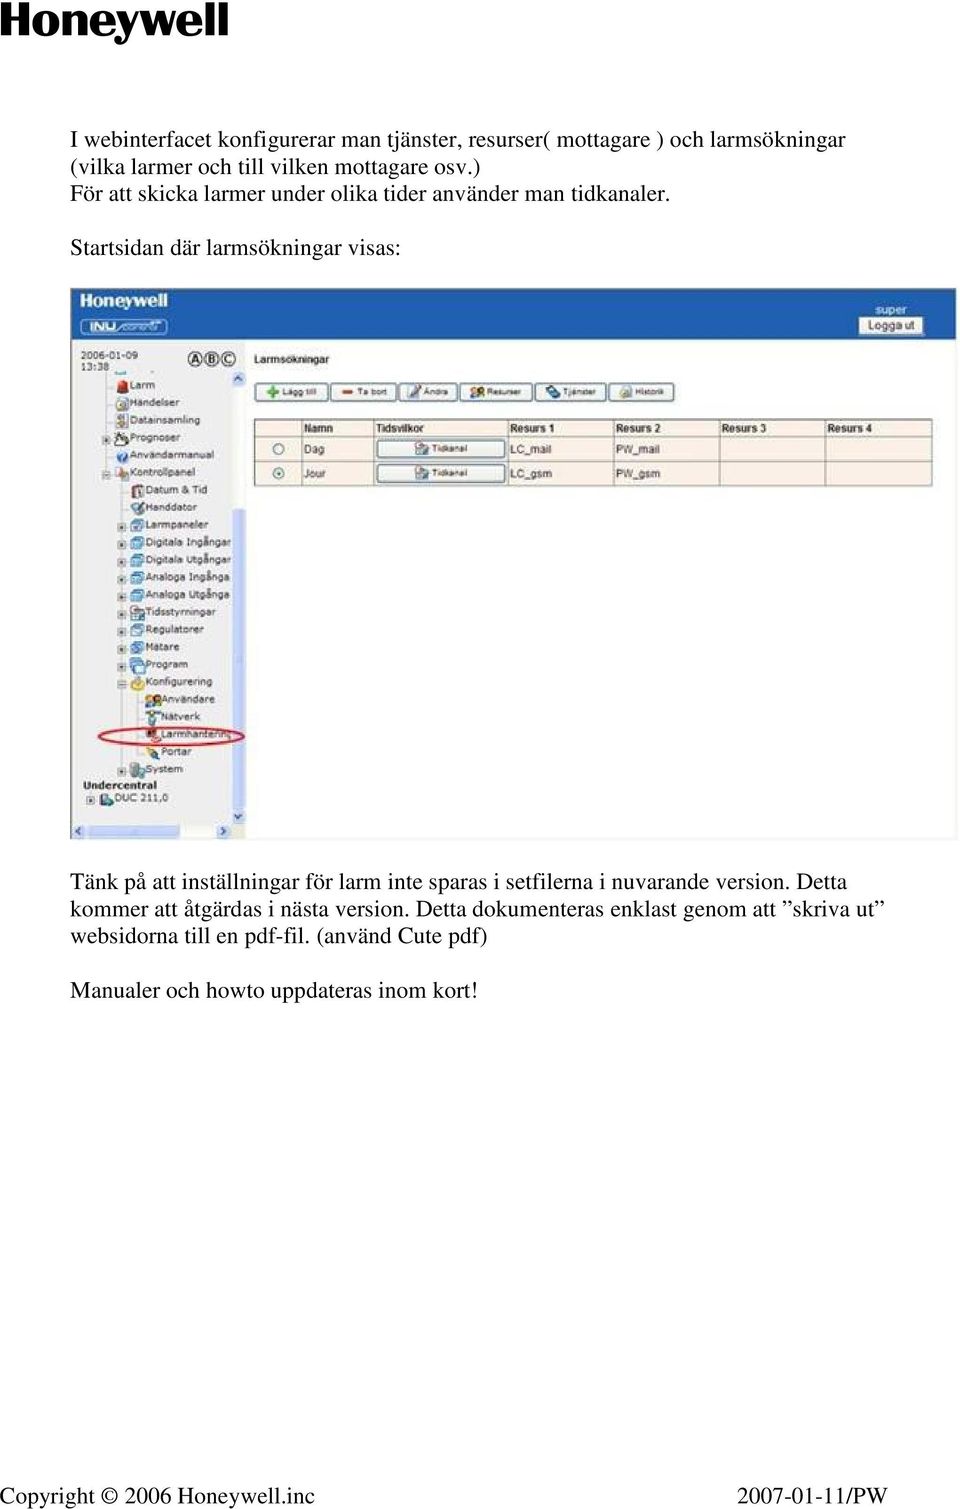Click the circled B icon
This screenshot has height=1509, width=960.
pyautogui.click(x=212, y=359)
